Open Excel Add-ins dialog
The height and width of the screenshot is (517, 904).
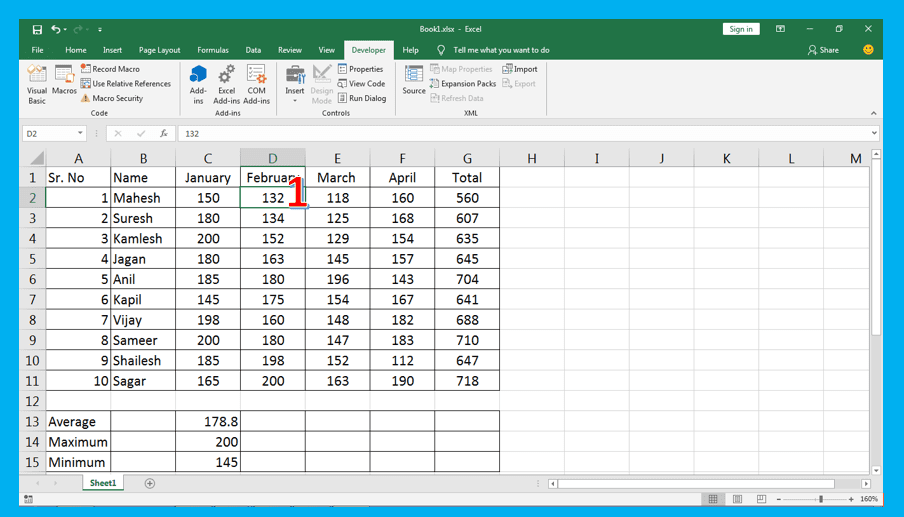click(227, 84)
